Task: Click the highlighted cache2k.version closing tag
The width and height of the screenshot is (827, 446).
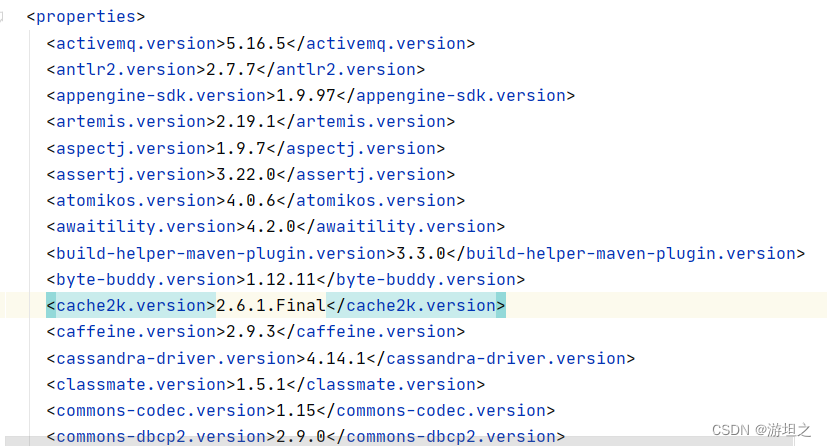Action: pos(416,305)
